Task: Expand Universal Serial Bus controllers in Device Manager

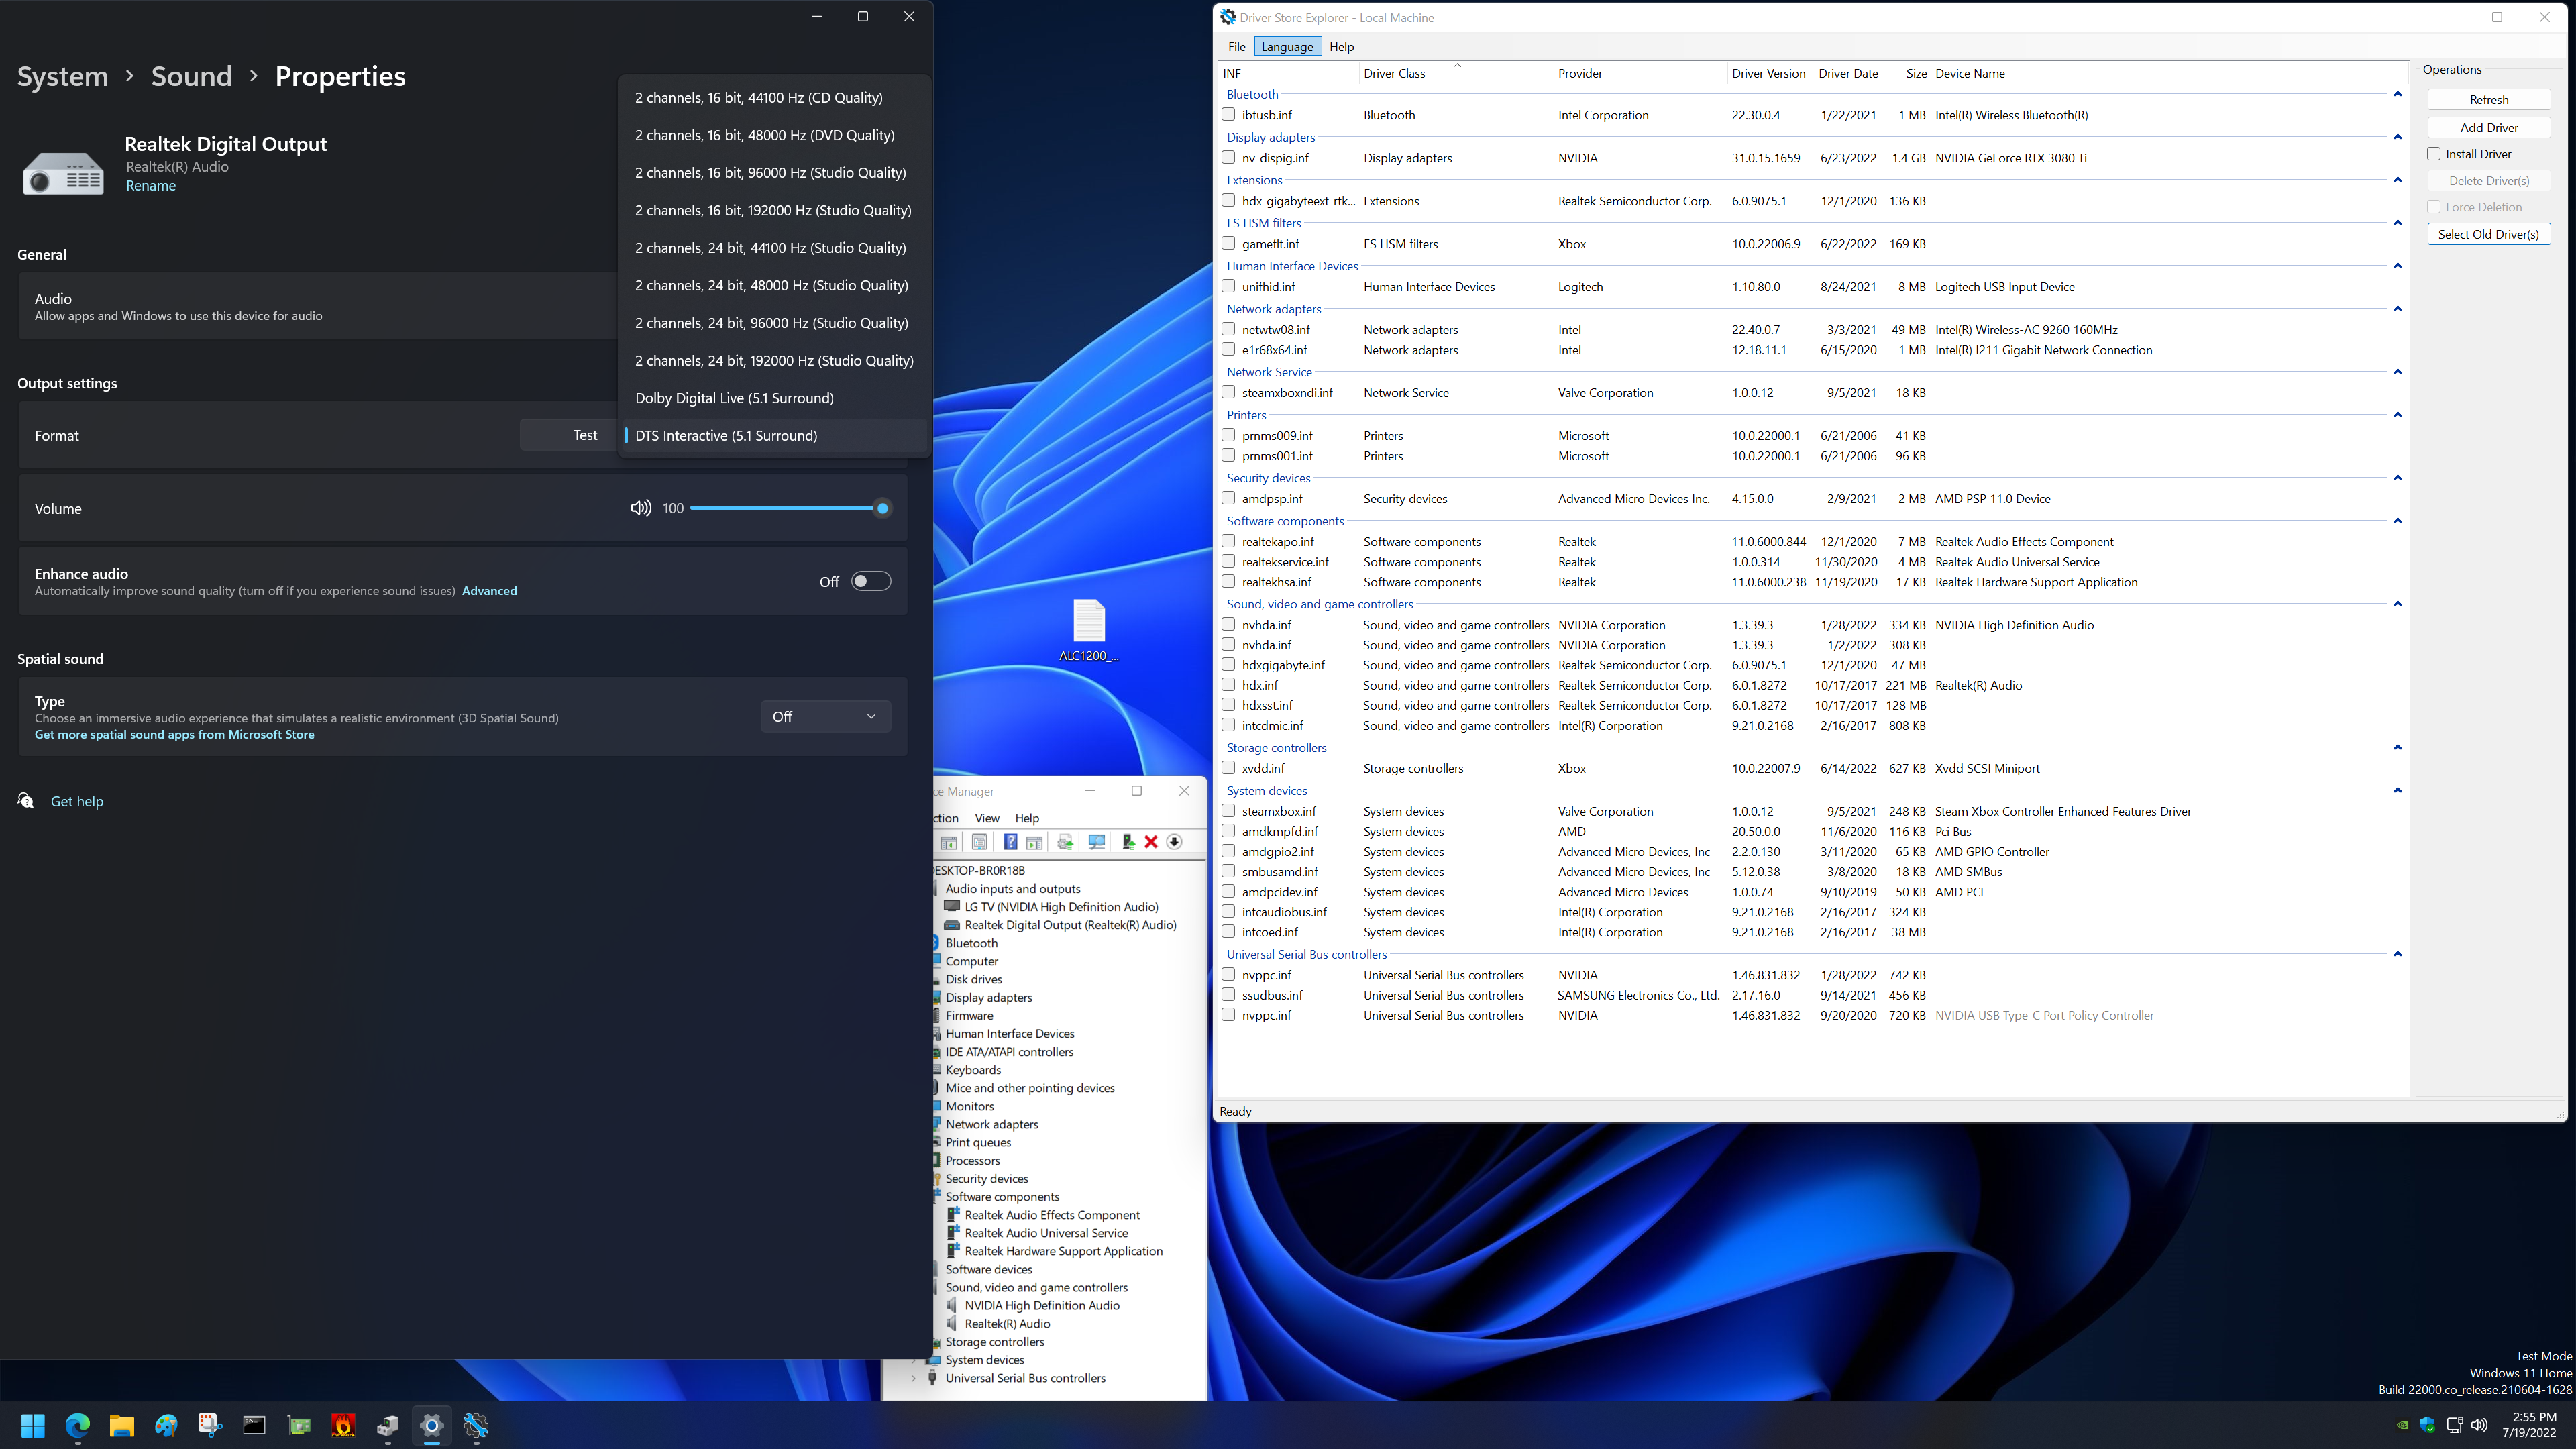Action: (913, 1378)
